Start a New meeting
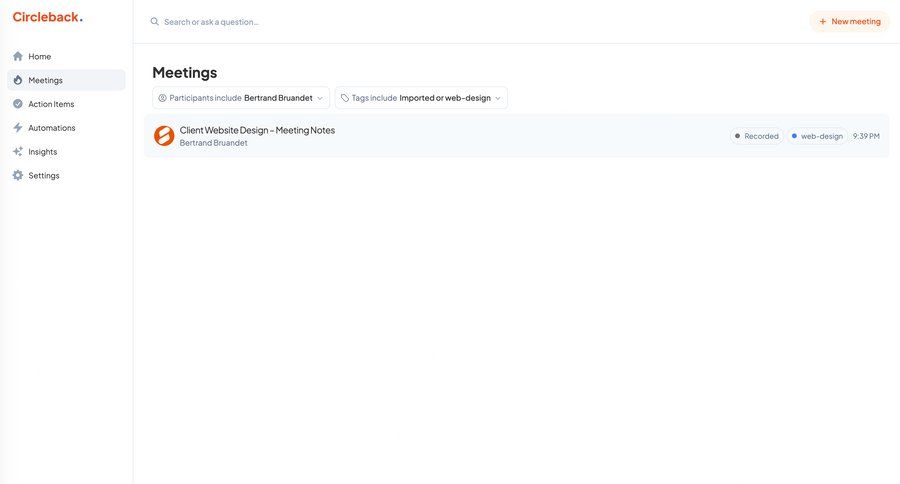 point(849,21)
